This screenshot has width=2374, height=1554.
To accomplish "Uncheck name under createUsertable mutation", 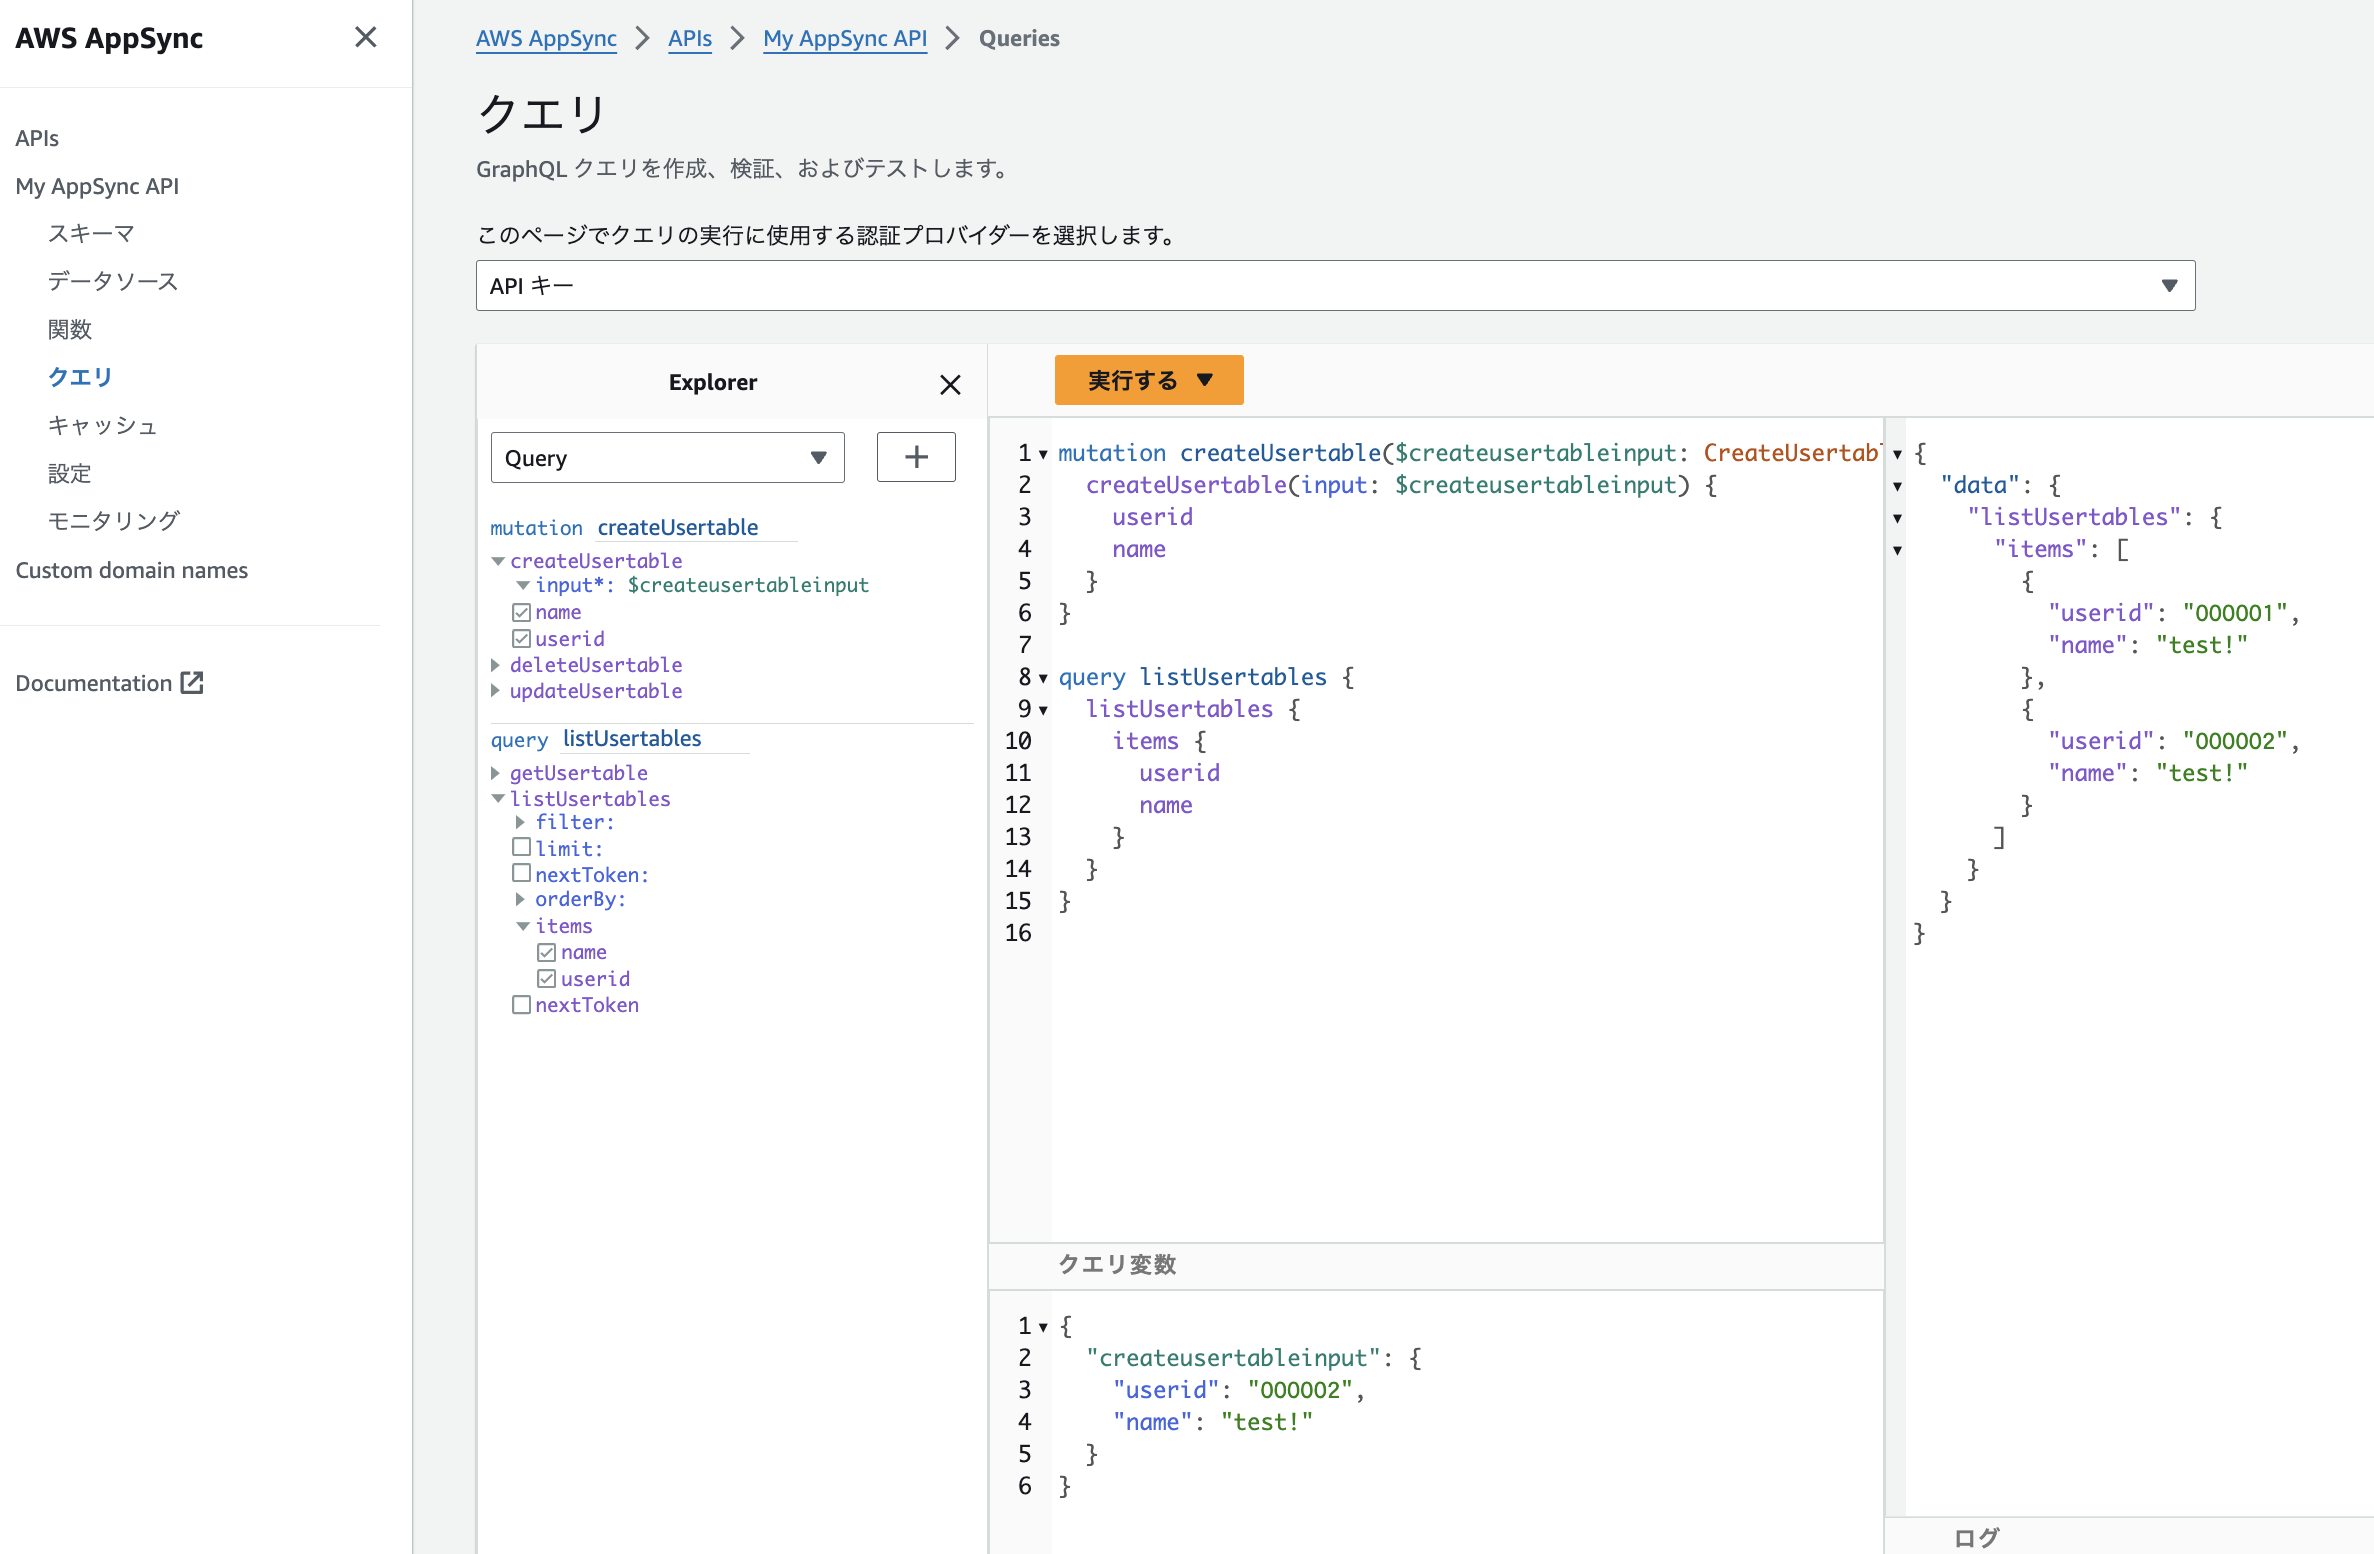I will 521,612.
